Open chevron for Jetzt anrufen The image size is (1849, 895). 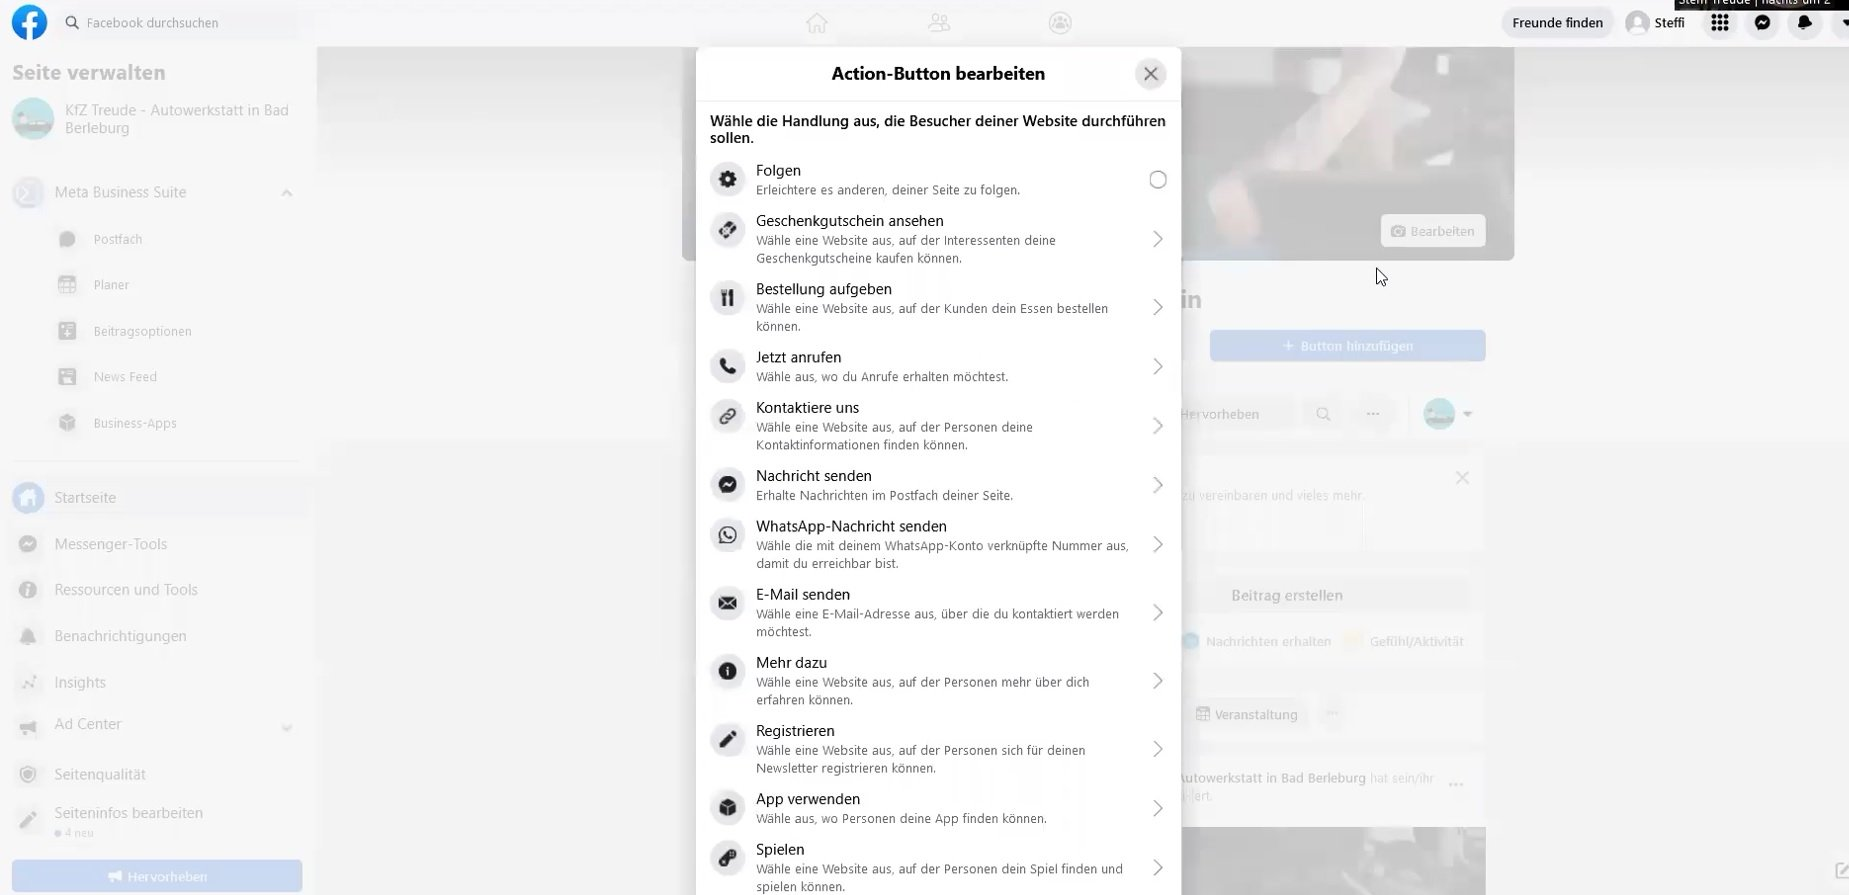(1157, 367)
